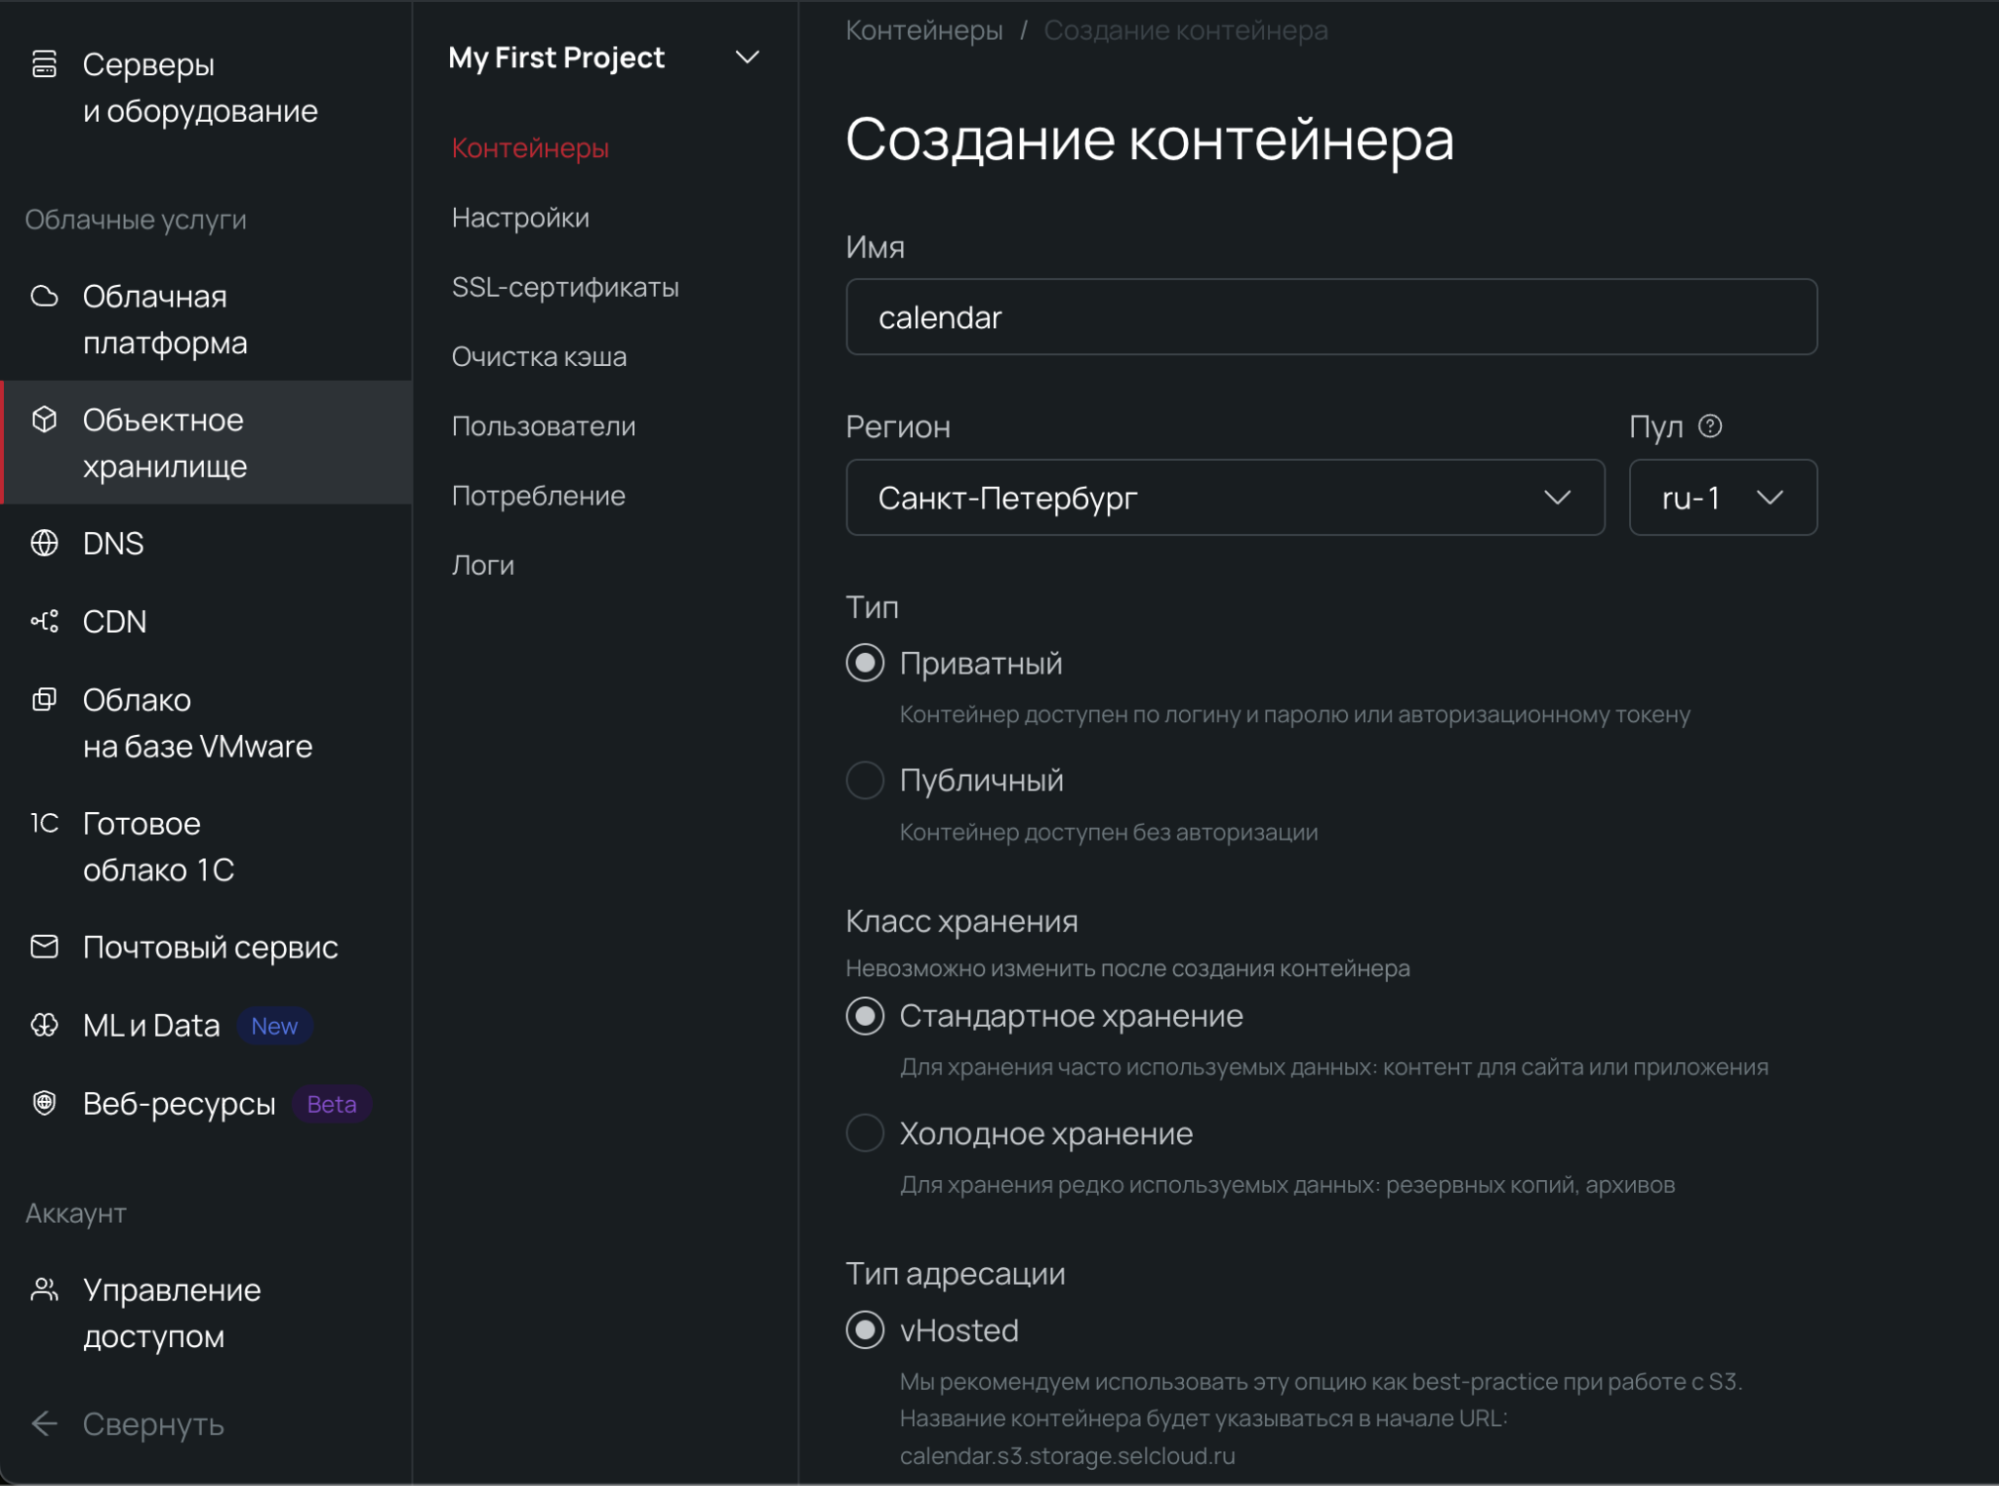Click the vHosted адресации radio button
Viewport: 1999px width, 1486px height.
(866, 1330)
